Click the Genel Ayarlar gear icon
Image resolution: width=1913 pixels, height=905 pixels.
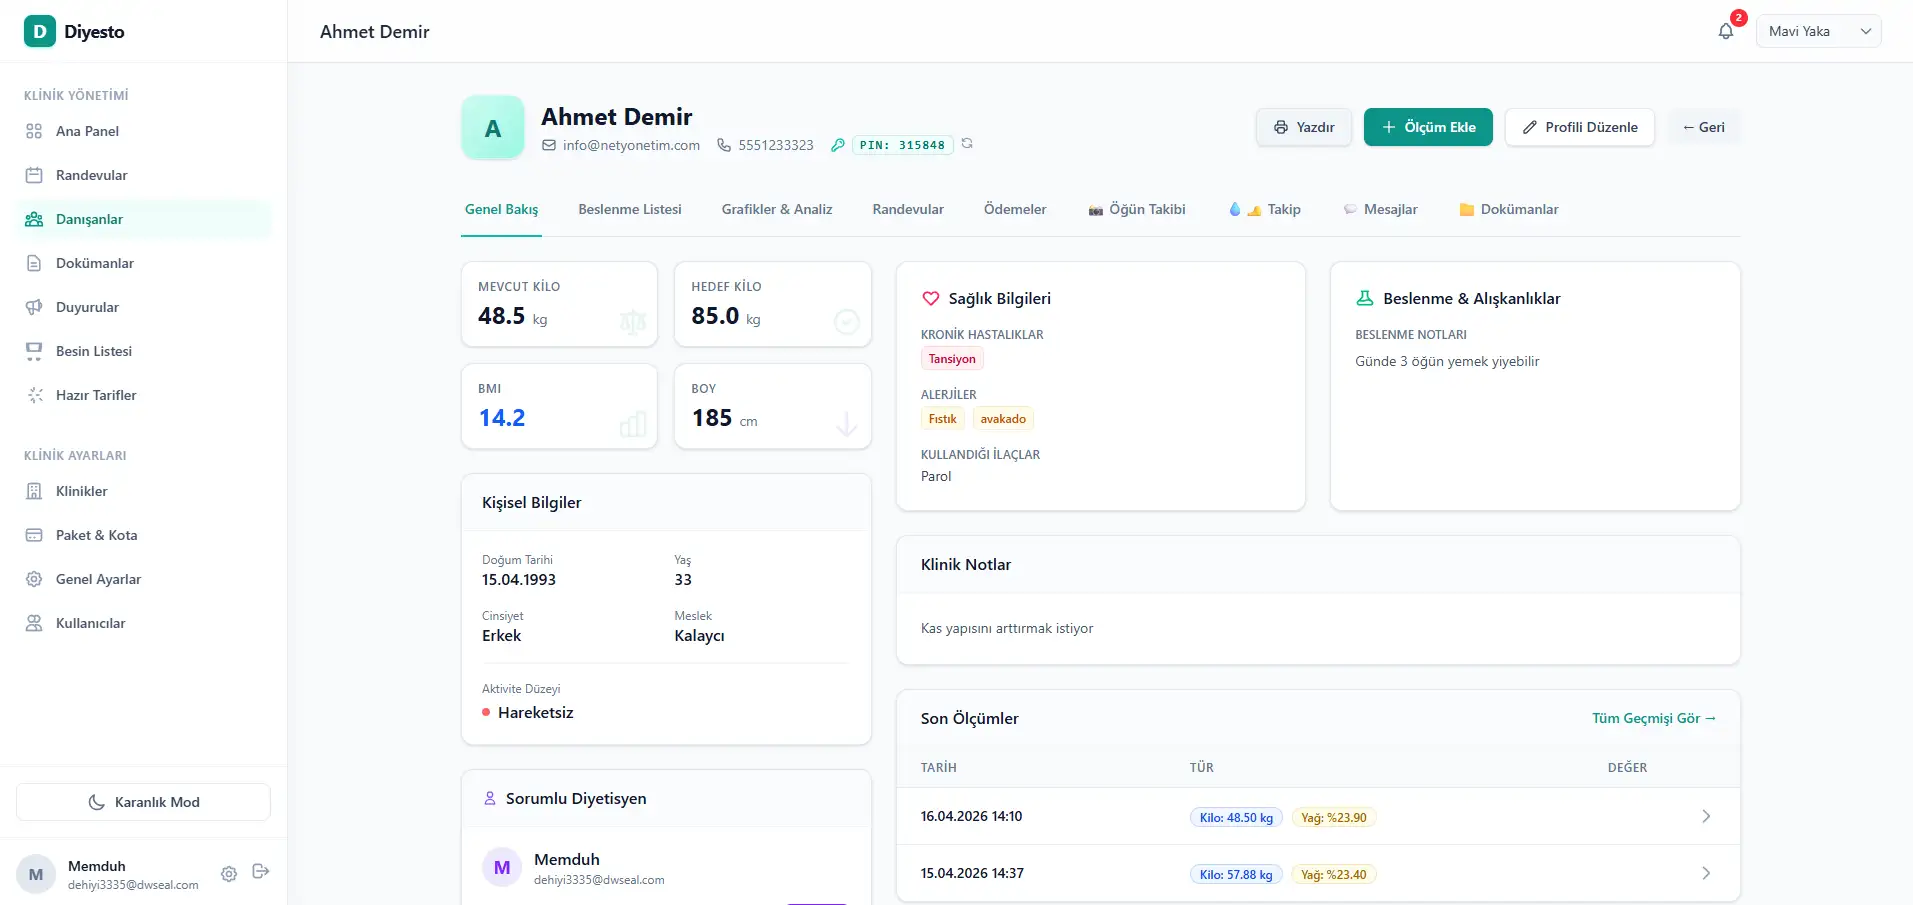coord(34,579)
